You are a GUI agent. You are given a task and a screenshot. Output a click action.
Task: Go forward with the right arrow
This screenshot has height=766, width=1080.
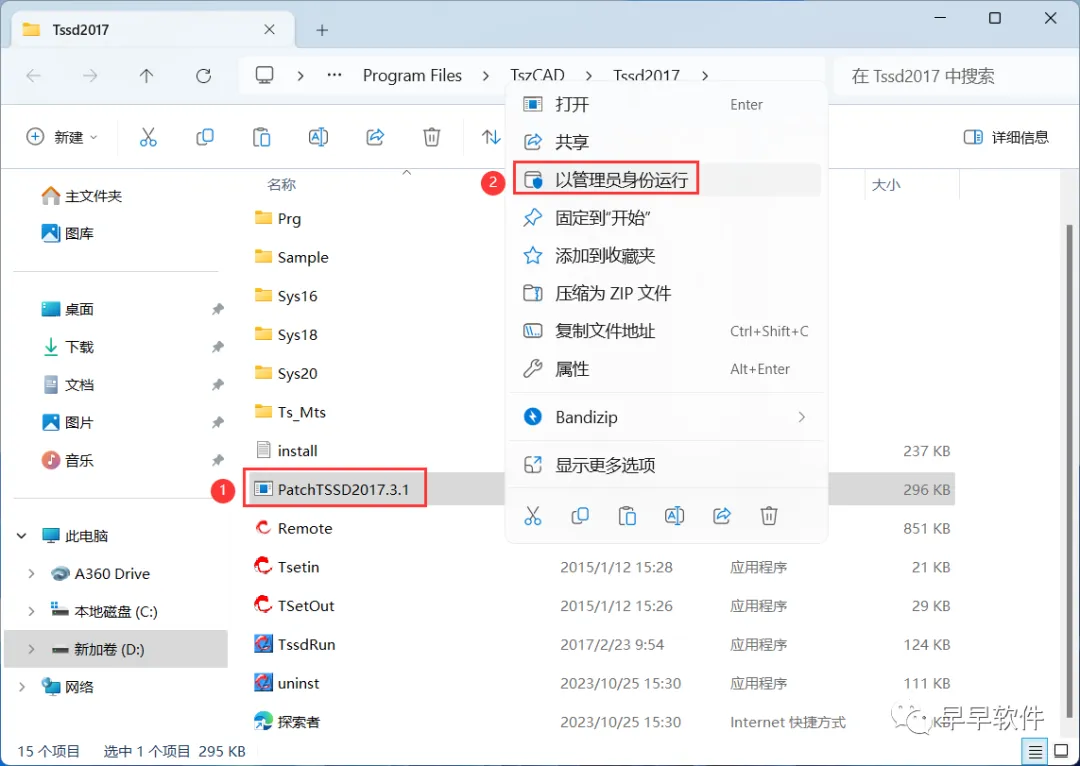[90, 76]
